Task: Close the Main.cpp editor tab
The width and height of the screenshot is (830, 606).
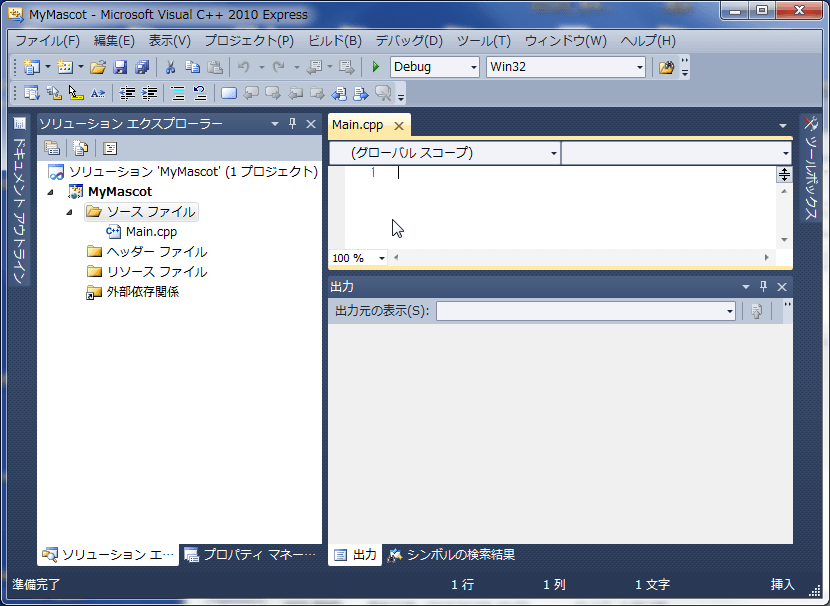Action: pyautogui.click(x=399, y=126)
